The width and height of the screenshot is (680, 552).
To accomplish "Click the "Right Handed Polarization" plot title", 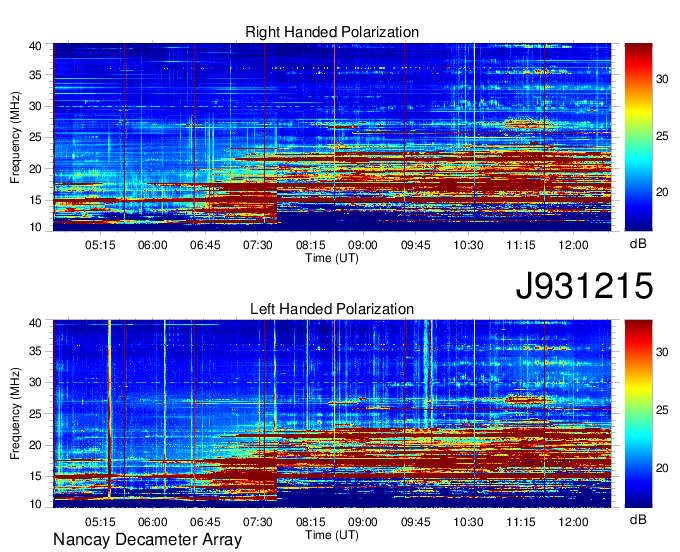I will point(332,32).
